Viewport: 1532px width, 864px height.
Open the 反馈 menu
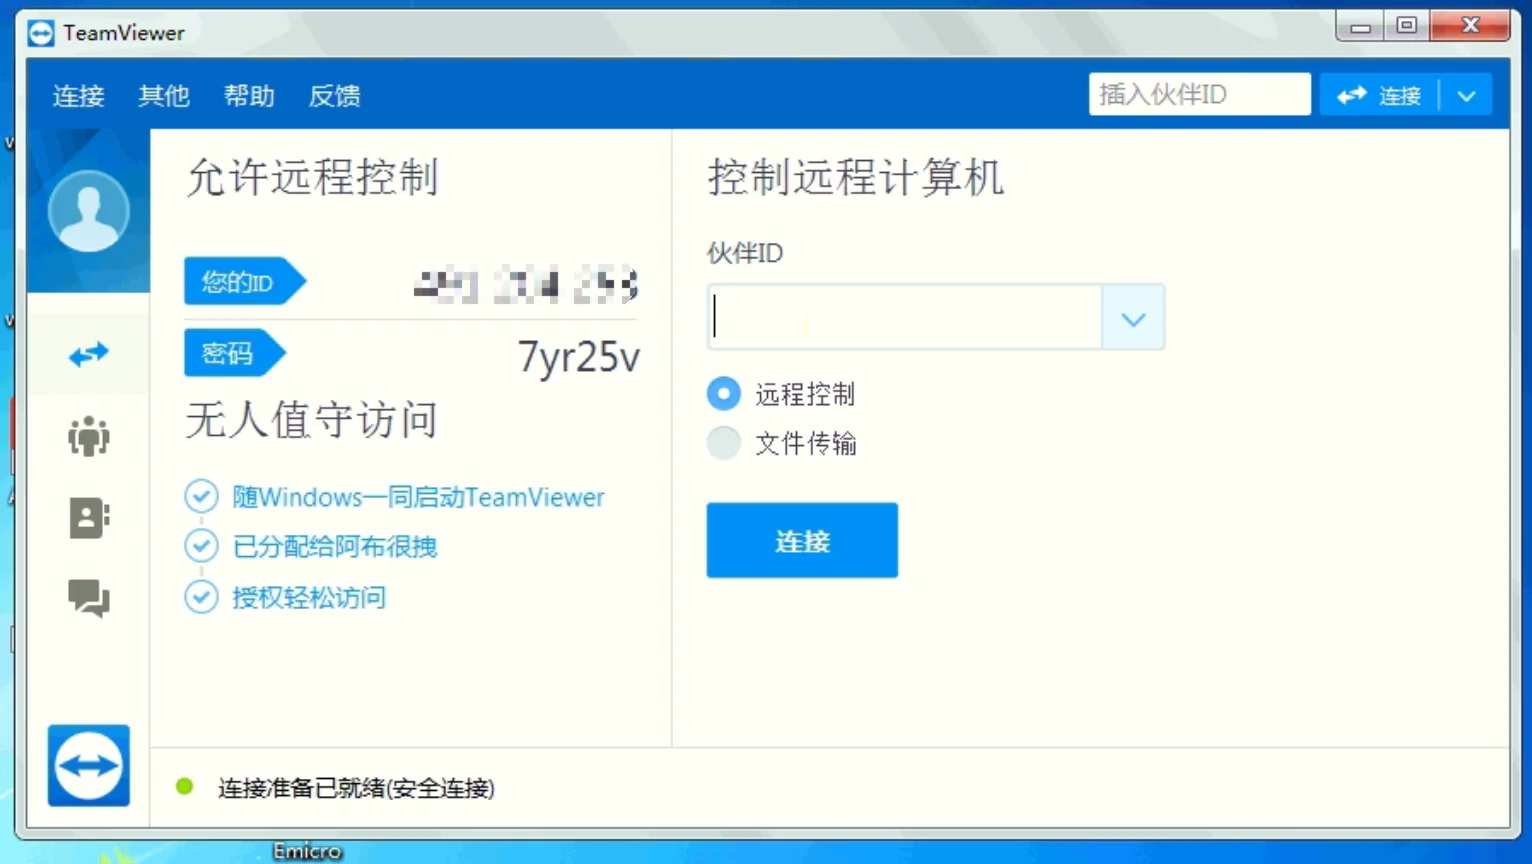[335, 96]
